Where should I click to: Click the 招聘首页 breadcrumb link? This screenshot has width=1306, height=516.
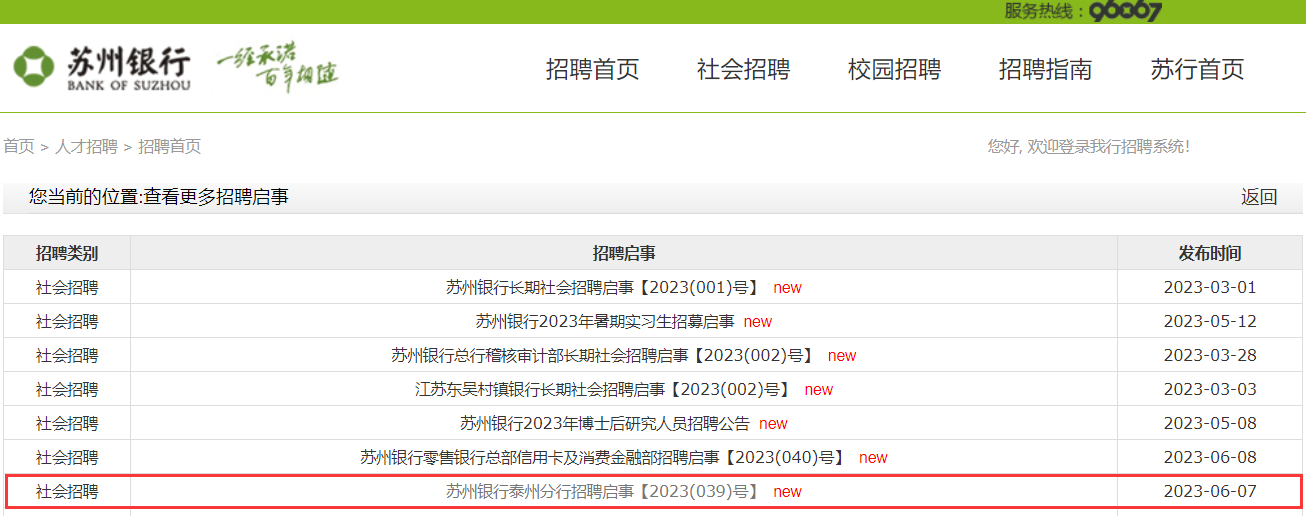coord(169,146)
